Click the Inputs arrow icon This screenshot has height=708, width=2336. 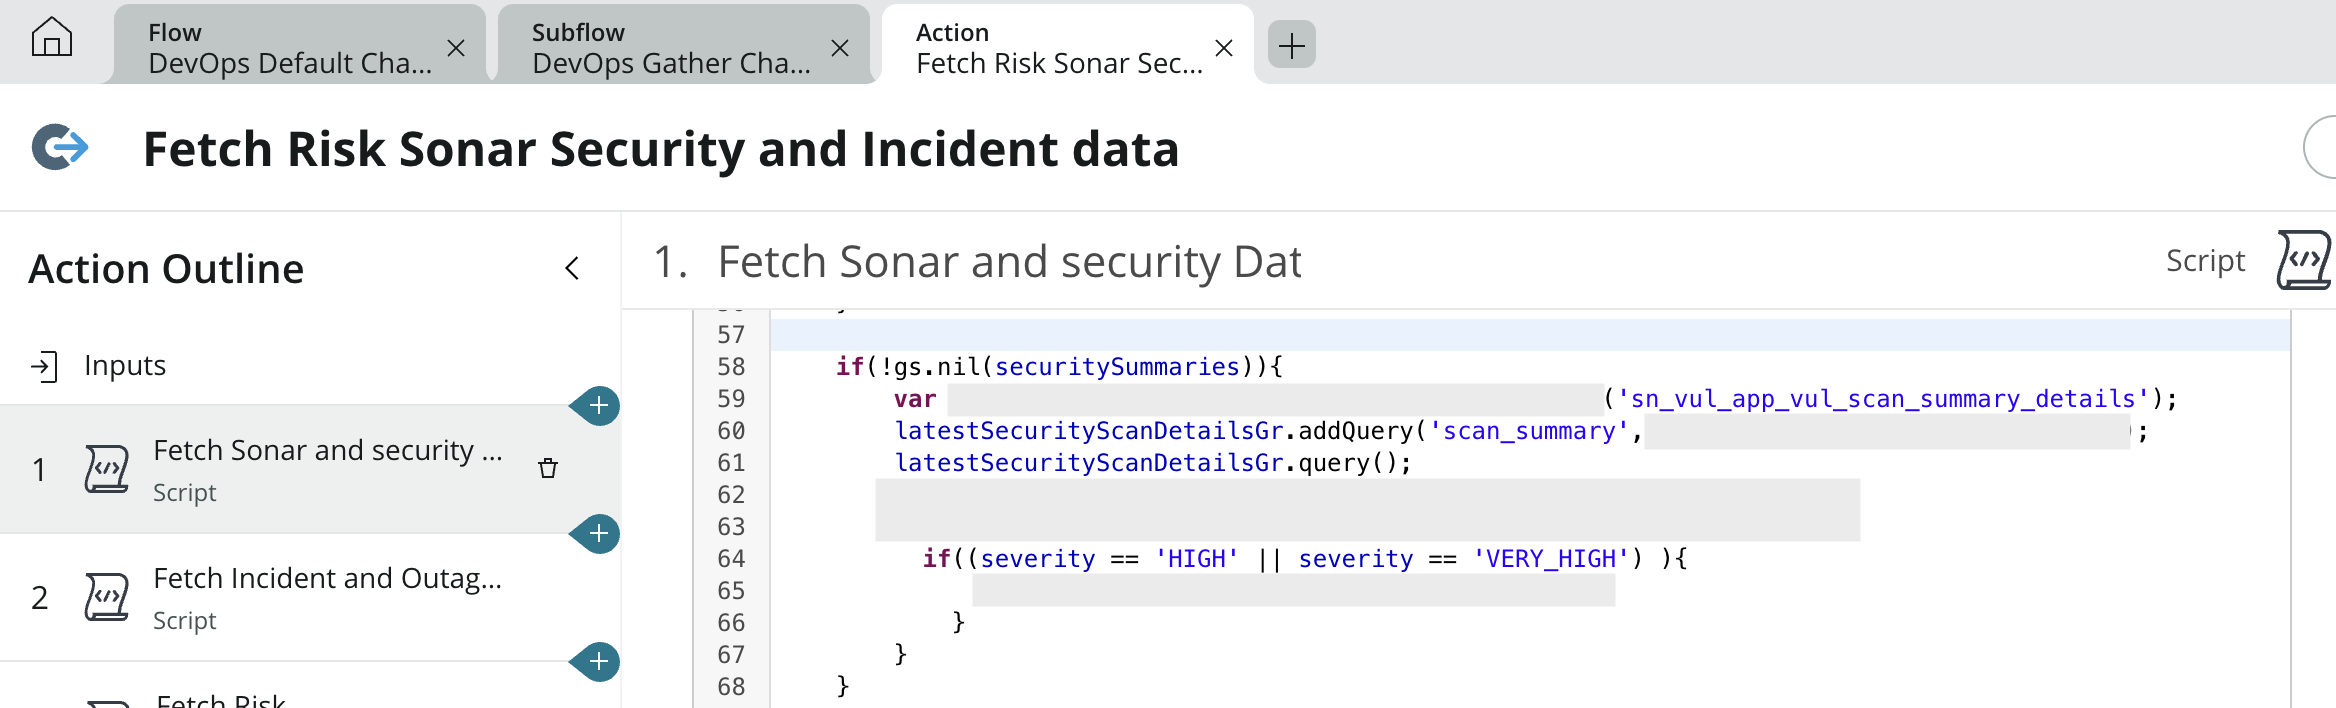coord(44,367)
